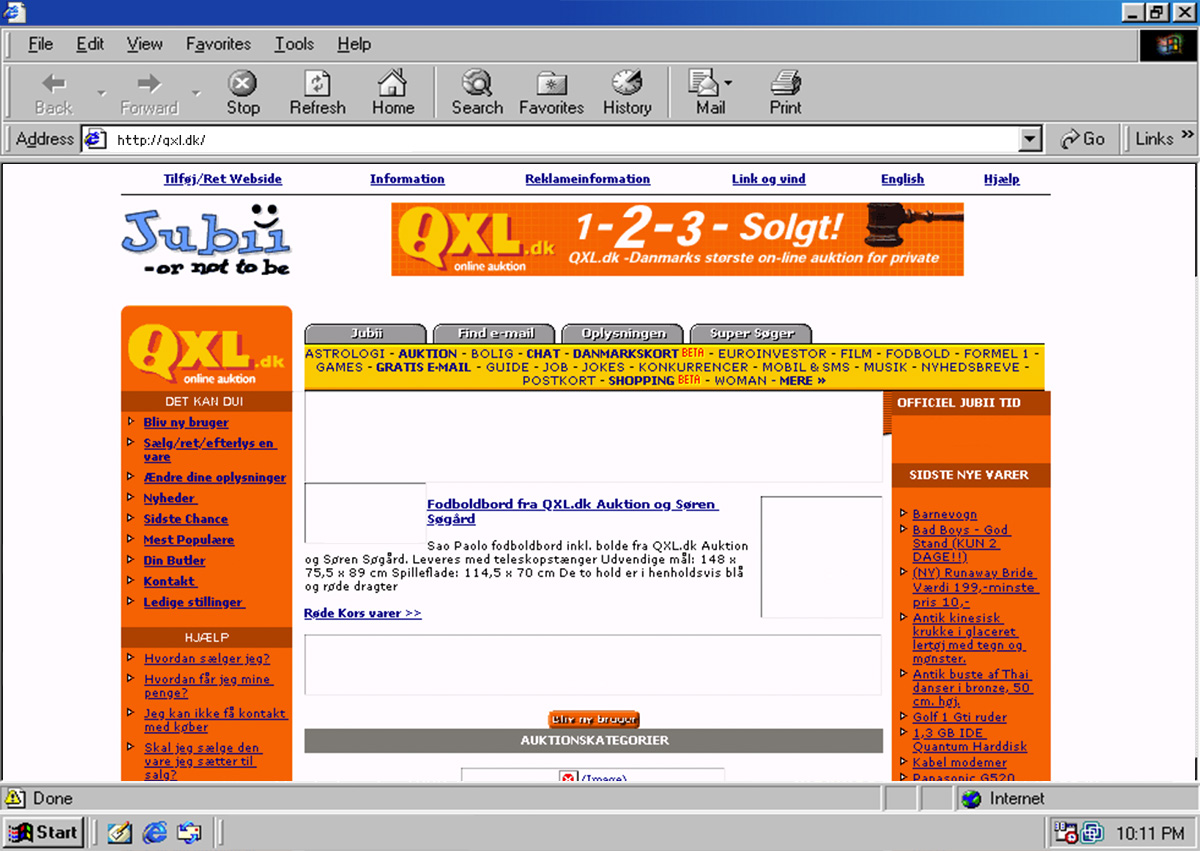This screenshot has width=1200, height=851.
Task: Open the Back history dropdown arrow
Action: coord(102,94)
